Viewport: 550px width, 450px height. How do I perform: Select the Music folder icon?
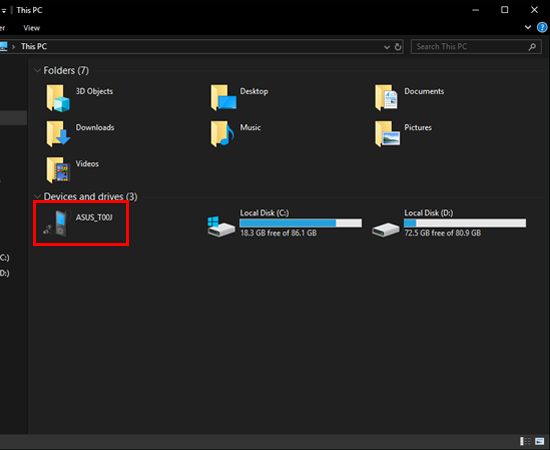pyautogui.click(x=222, y=134)
